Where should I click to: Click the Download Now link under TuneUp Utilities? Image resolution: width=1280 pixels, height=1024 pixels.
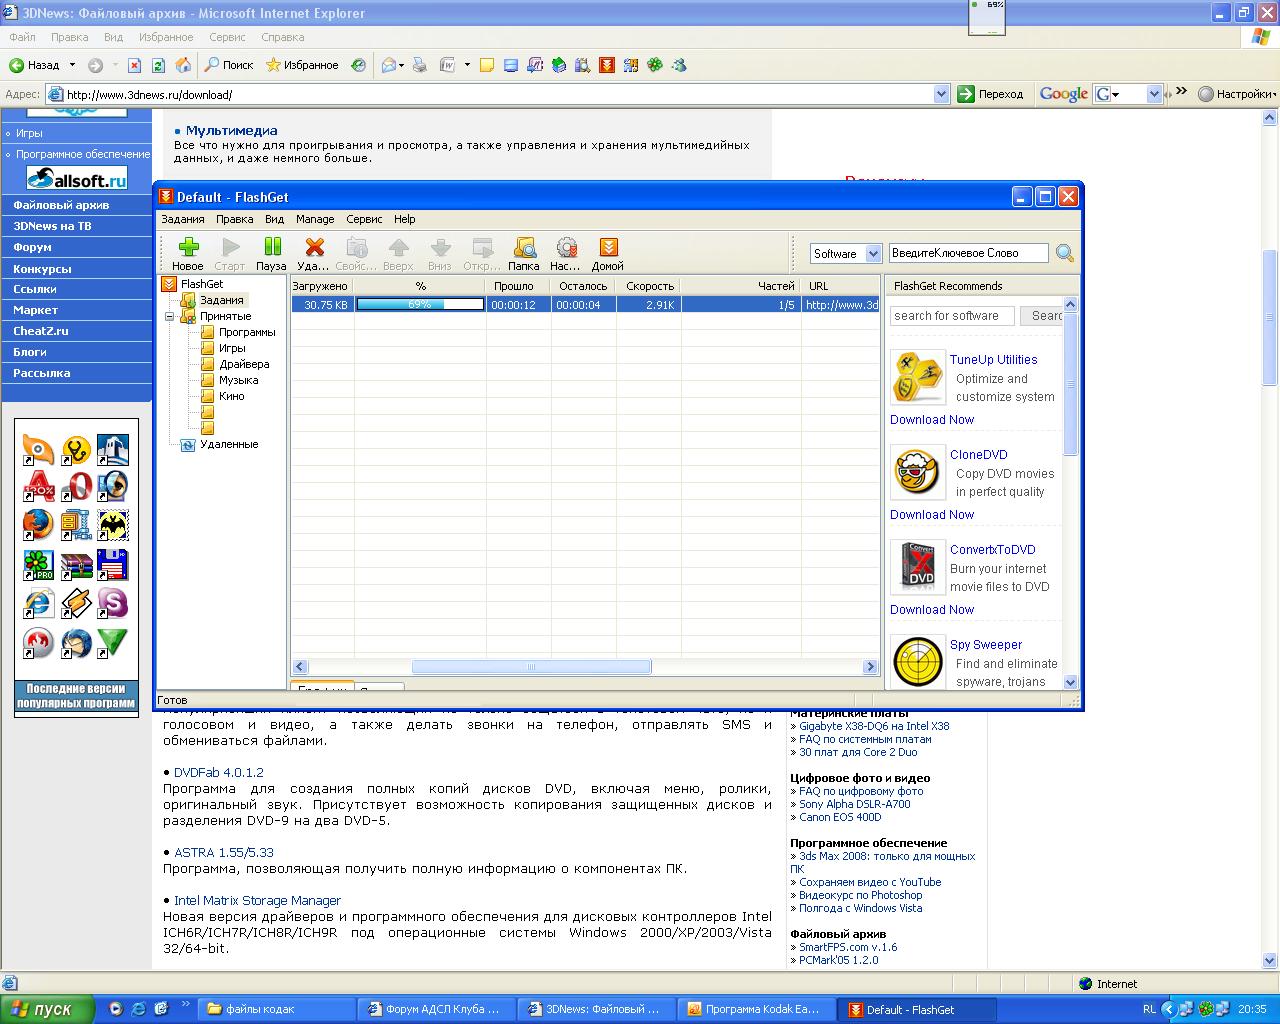[932, 420]
